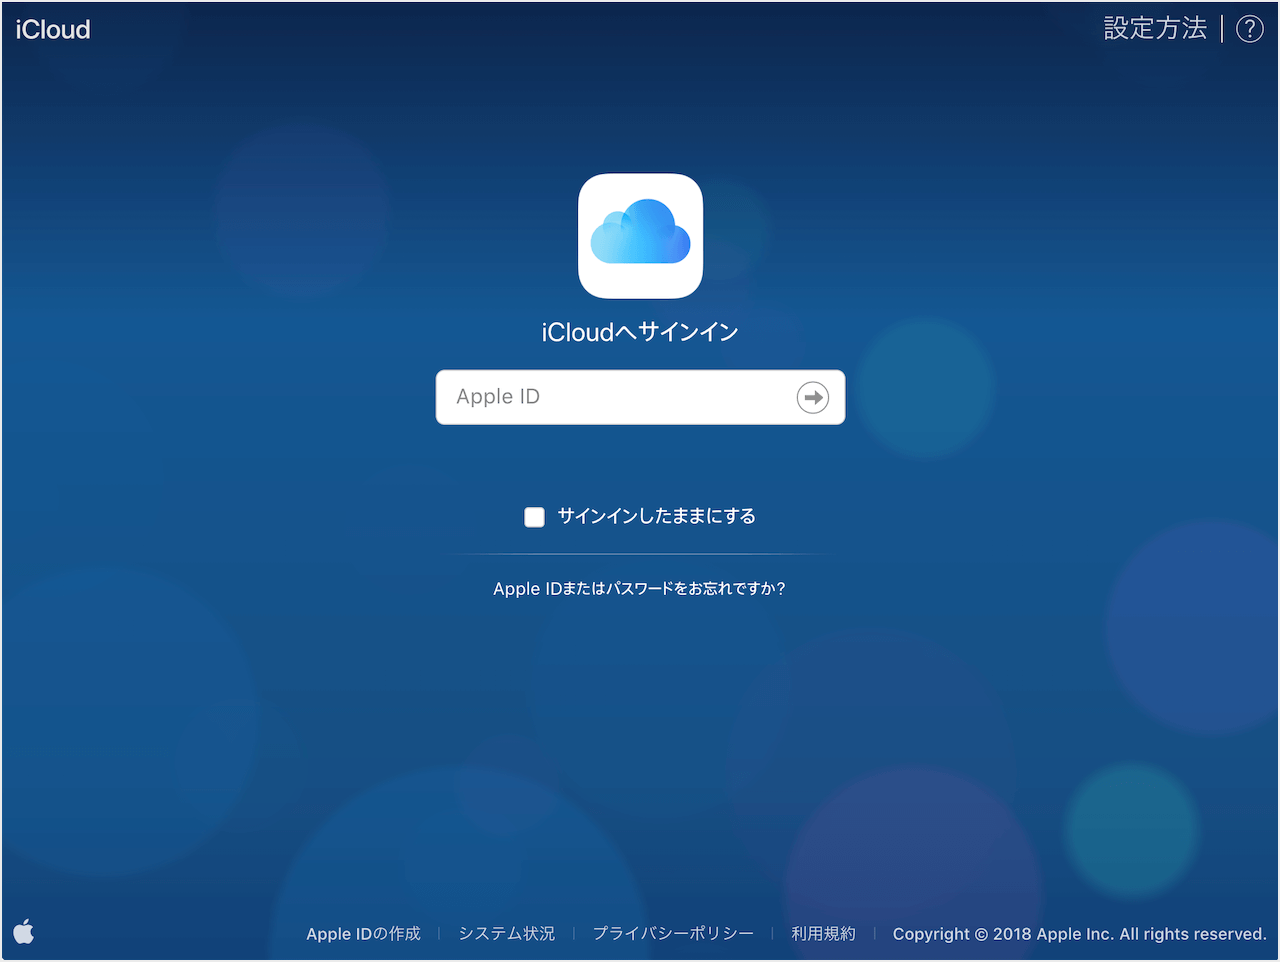Open the 設定方法 setup guide
This screenshot has height=962, width=1280.
tap(1155, 28)
